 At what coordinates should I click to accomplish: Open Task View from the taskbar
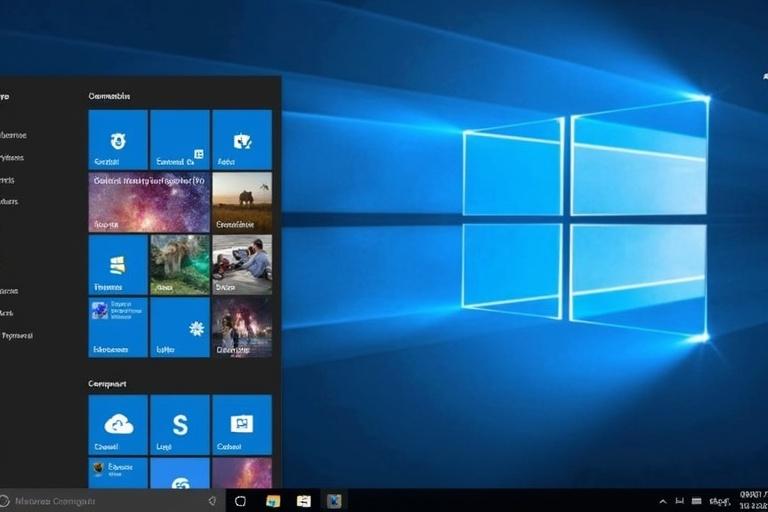(240, 501)
